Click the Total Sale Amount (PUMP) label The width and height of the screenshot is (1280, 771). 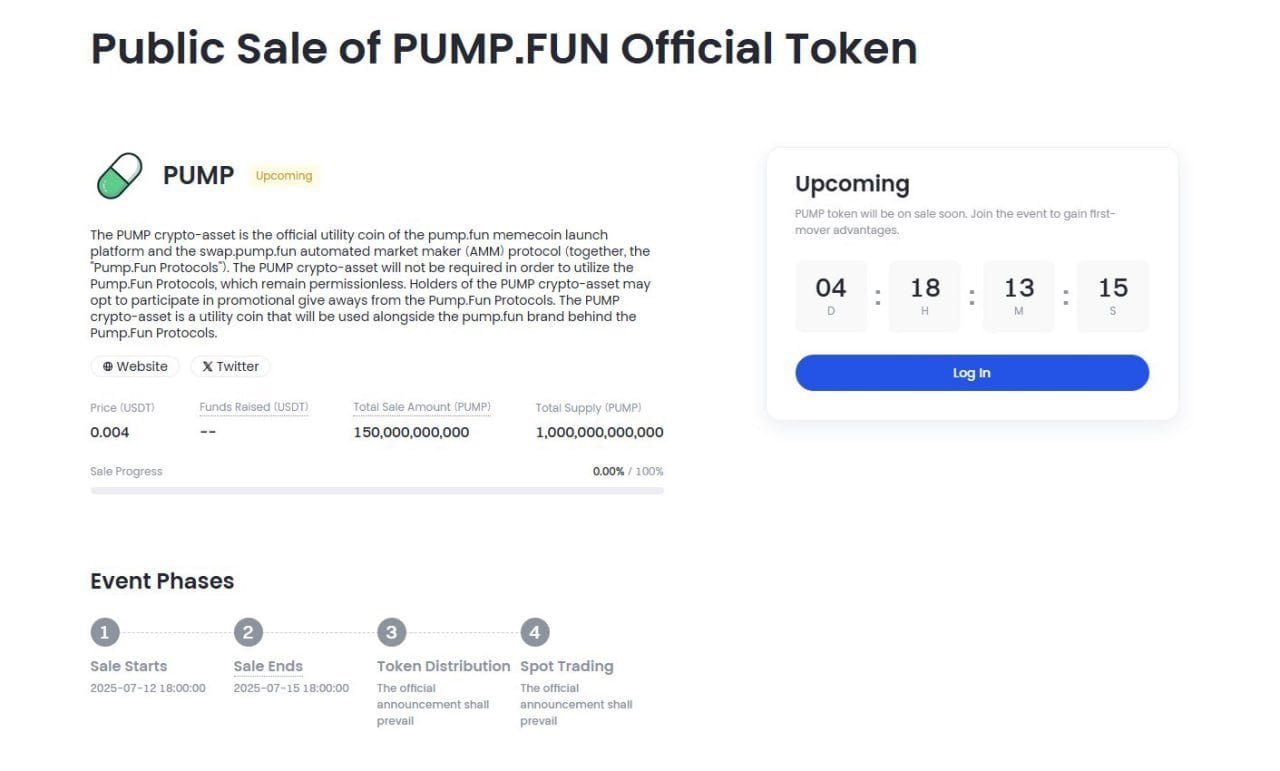click(x=421, y=407)
